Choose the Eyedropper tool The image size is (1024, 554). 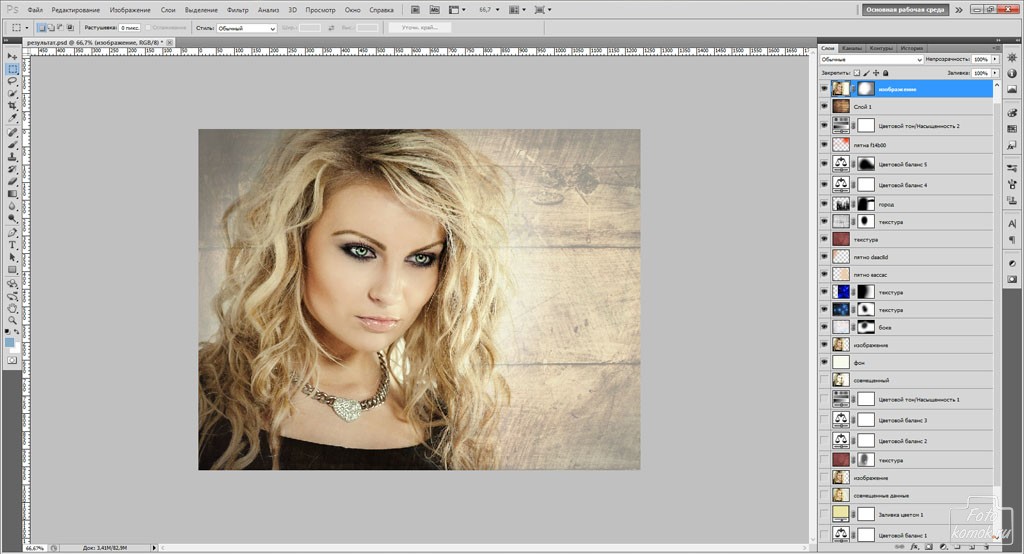click(x=12, y=118)
